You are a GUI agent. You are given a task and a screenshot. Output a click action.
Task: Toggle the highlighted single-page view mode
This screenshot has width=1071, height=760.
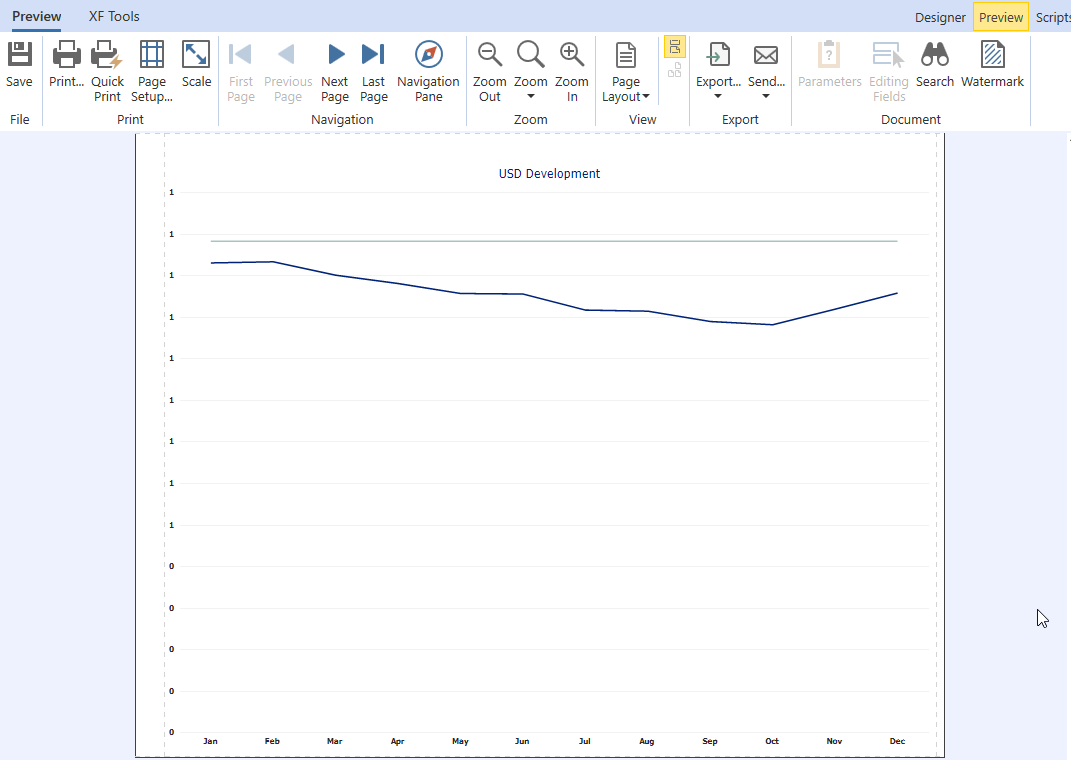[x=675, y=46]
